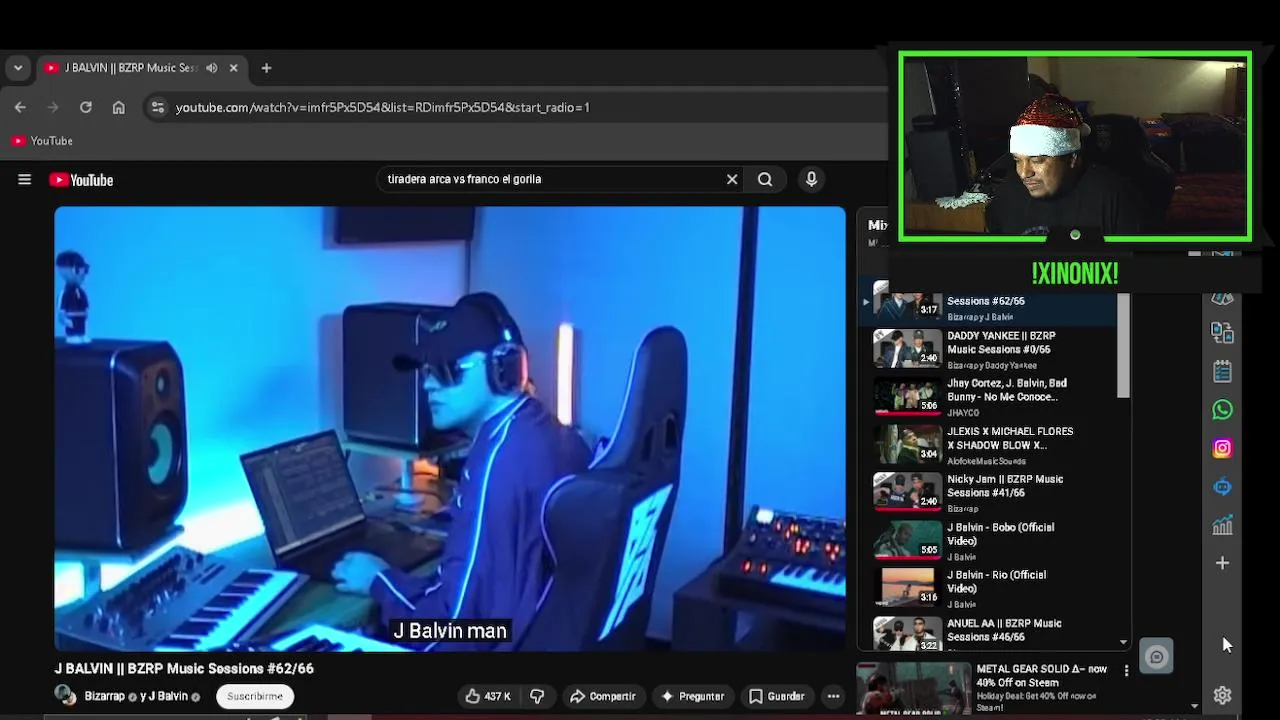This screenshot has width=1280, height=720.
Task: Click the playlist panel scrollbar thumb
Action: 1124,345
